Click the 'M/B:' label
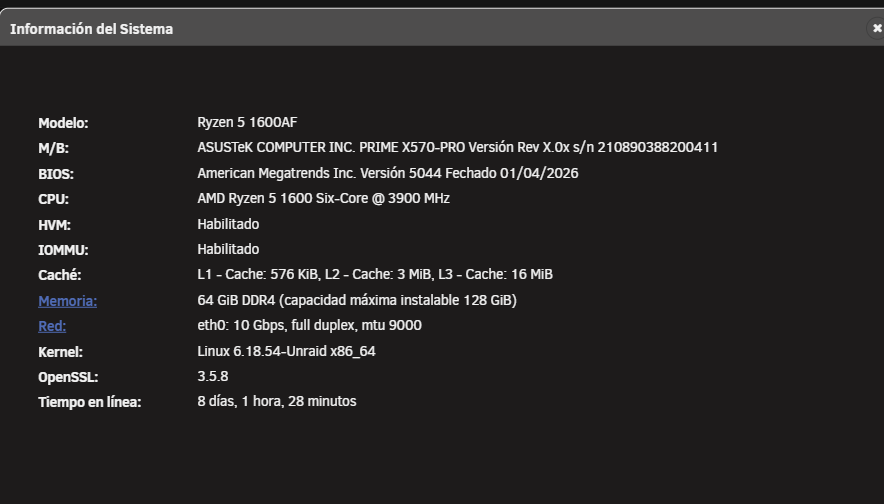 [53, 148]
